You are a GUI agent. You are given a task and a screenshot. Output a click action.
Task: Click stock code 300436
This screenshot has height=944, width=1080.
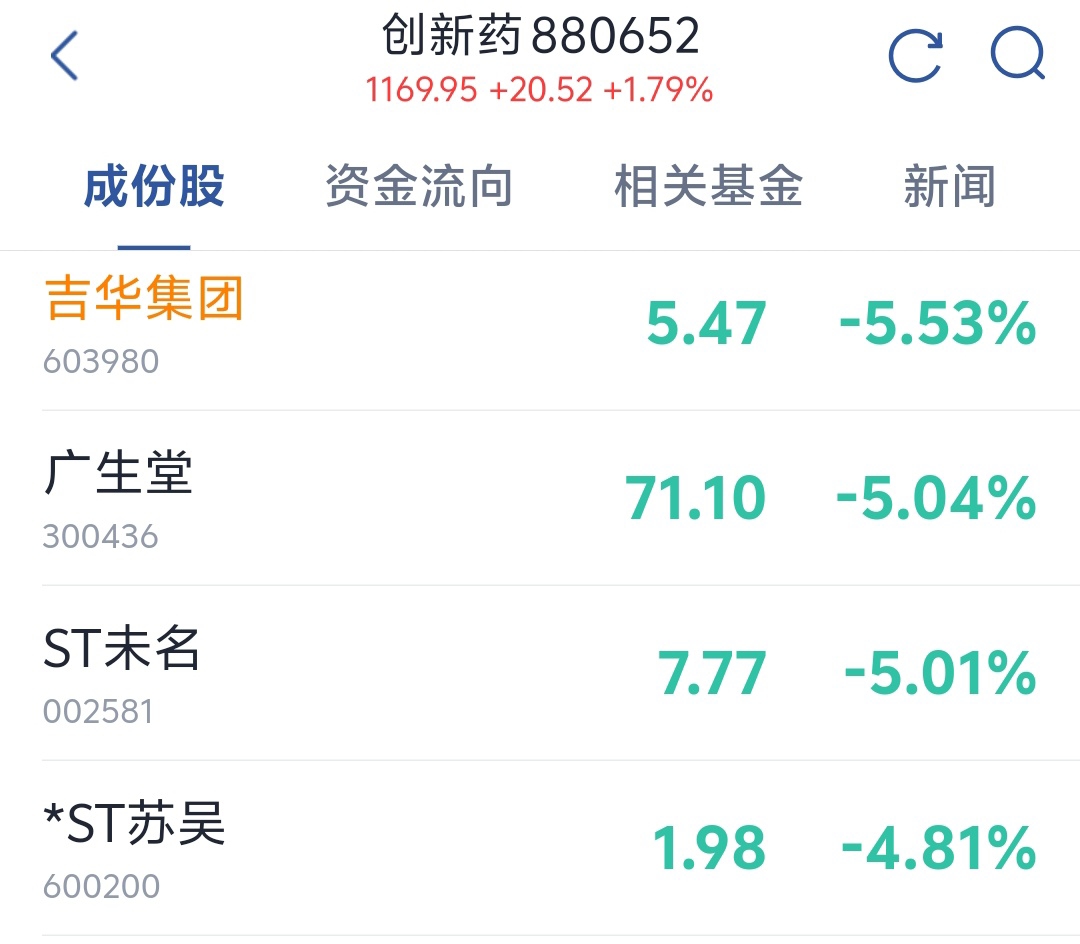(101, 536)
